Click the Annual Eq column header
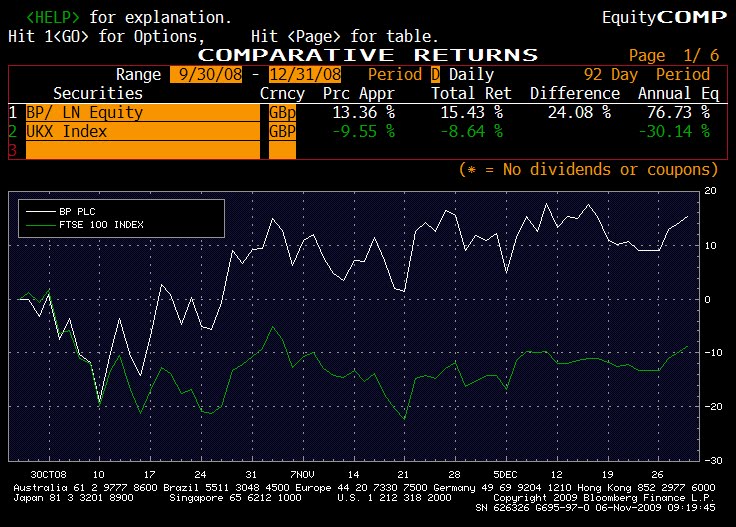 (678, 93)
